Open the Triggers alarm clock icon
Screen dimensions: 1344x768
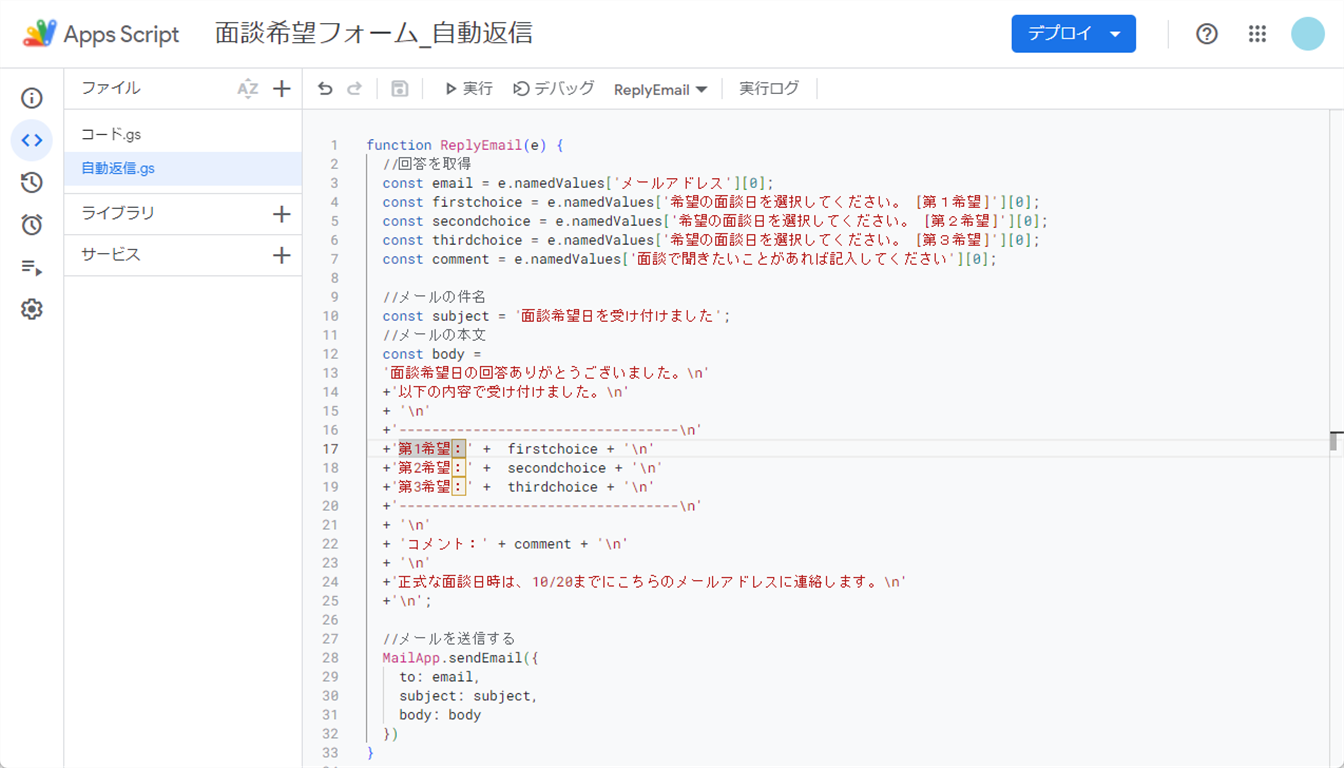coord(32,225)
